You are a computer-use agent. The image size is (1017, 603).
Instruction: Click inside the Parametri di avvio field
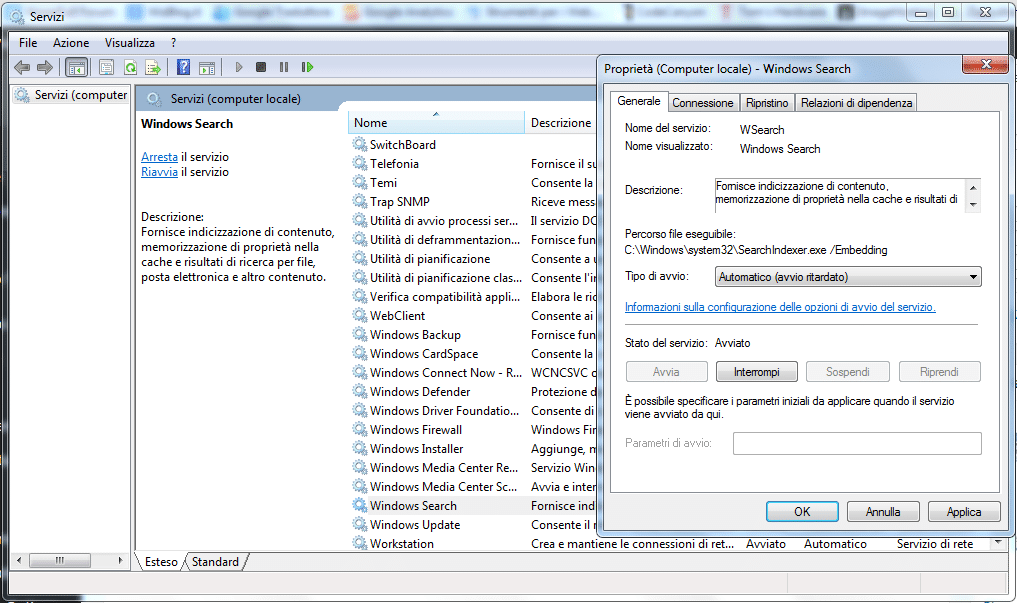tap(857, 443)
